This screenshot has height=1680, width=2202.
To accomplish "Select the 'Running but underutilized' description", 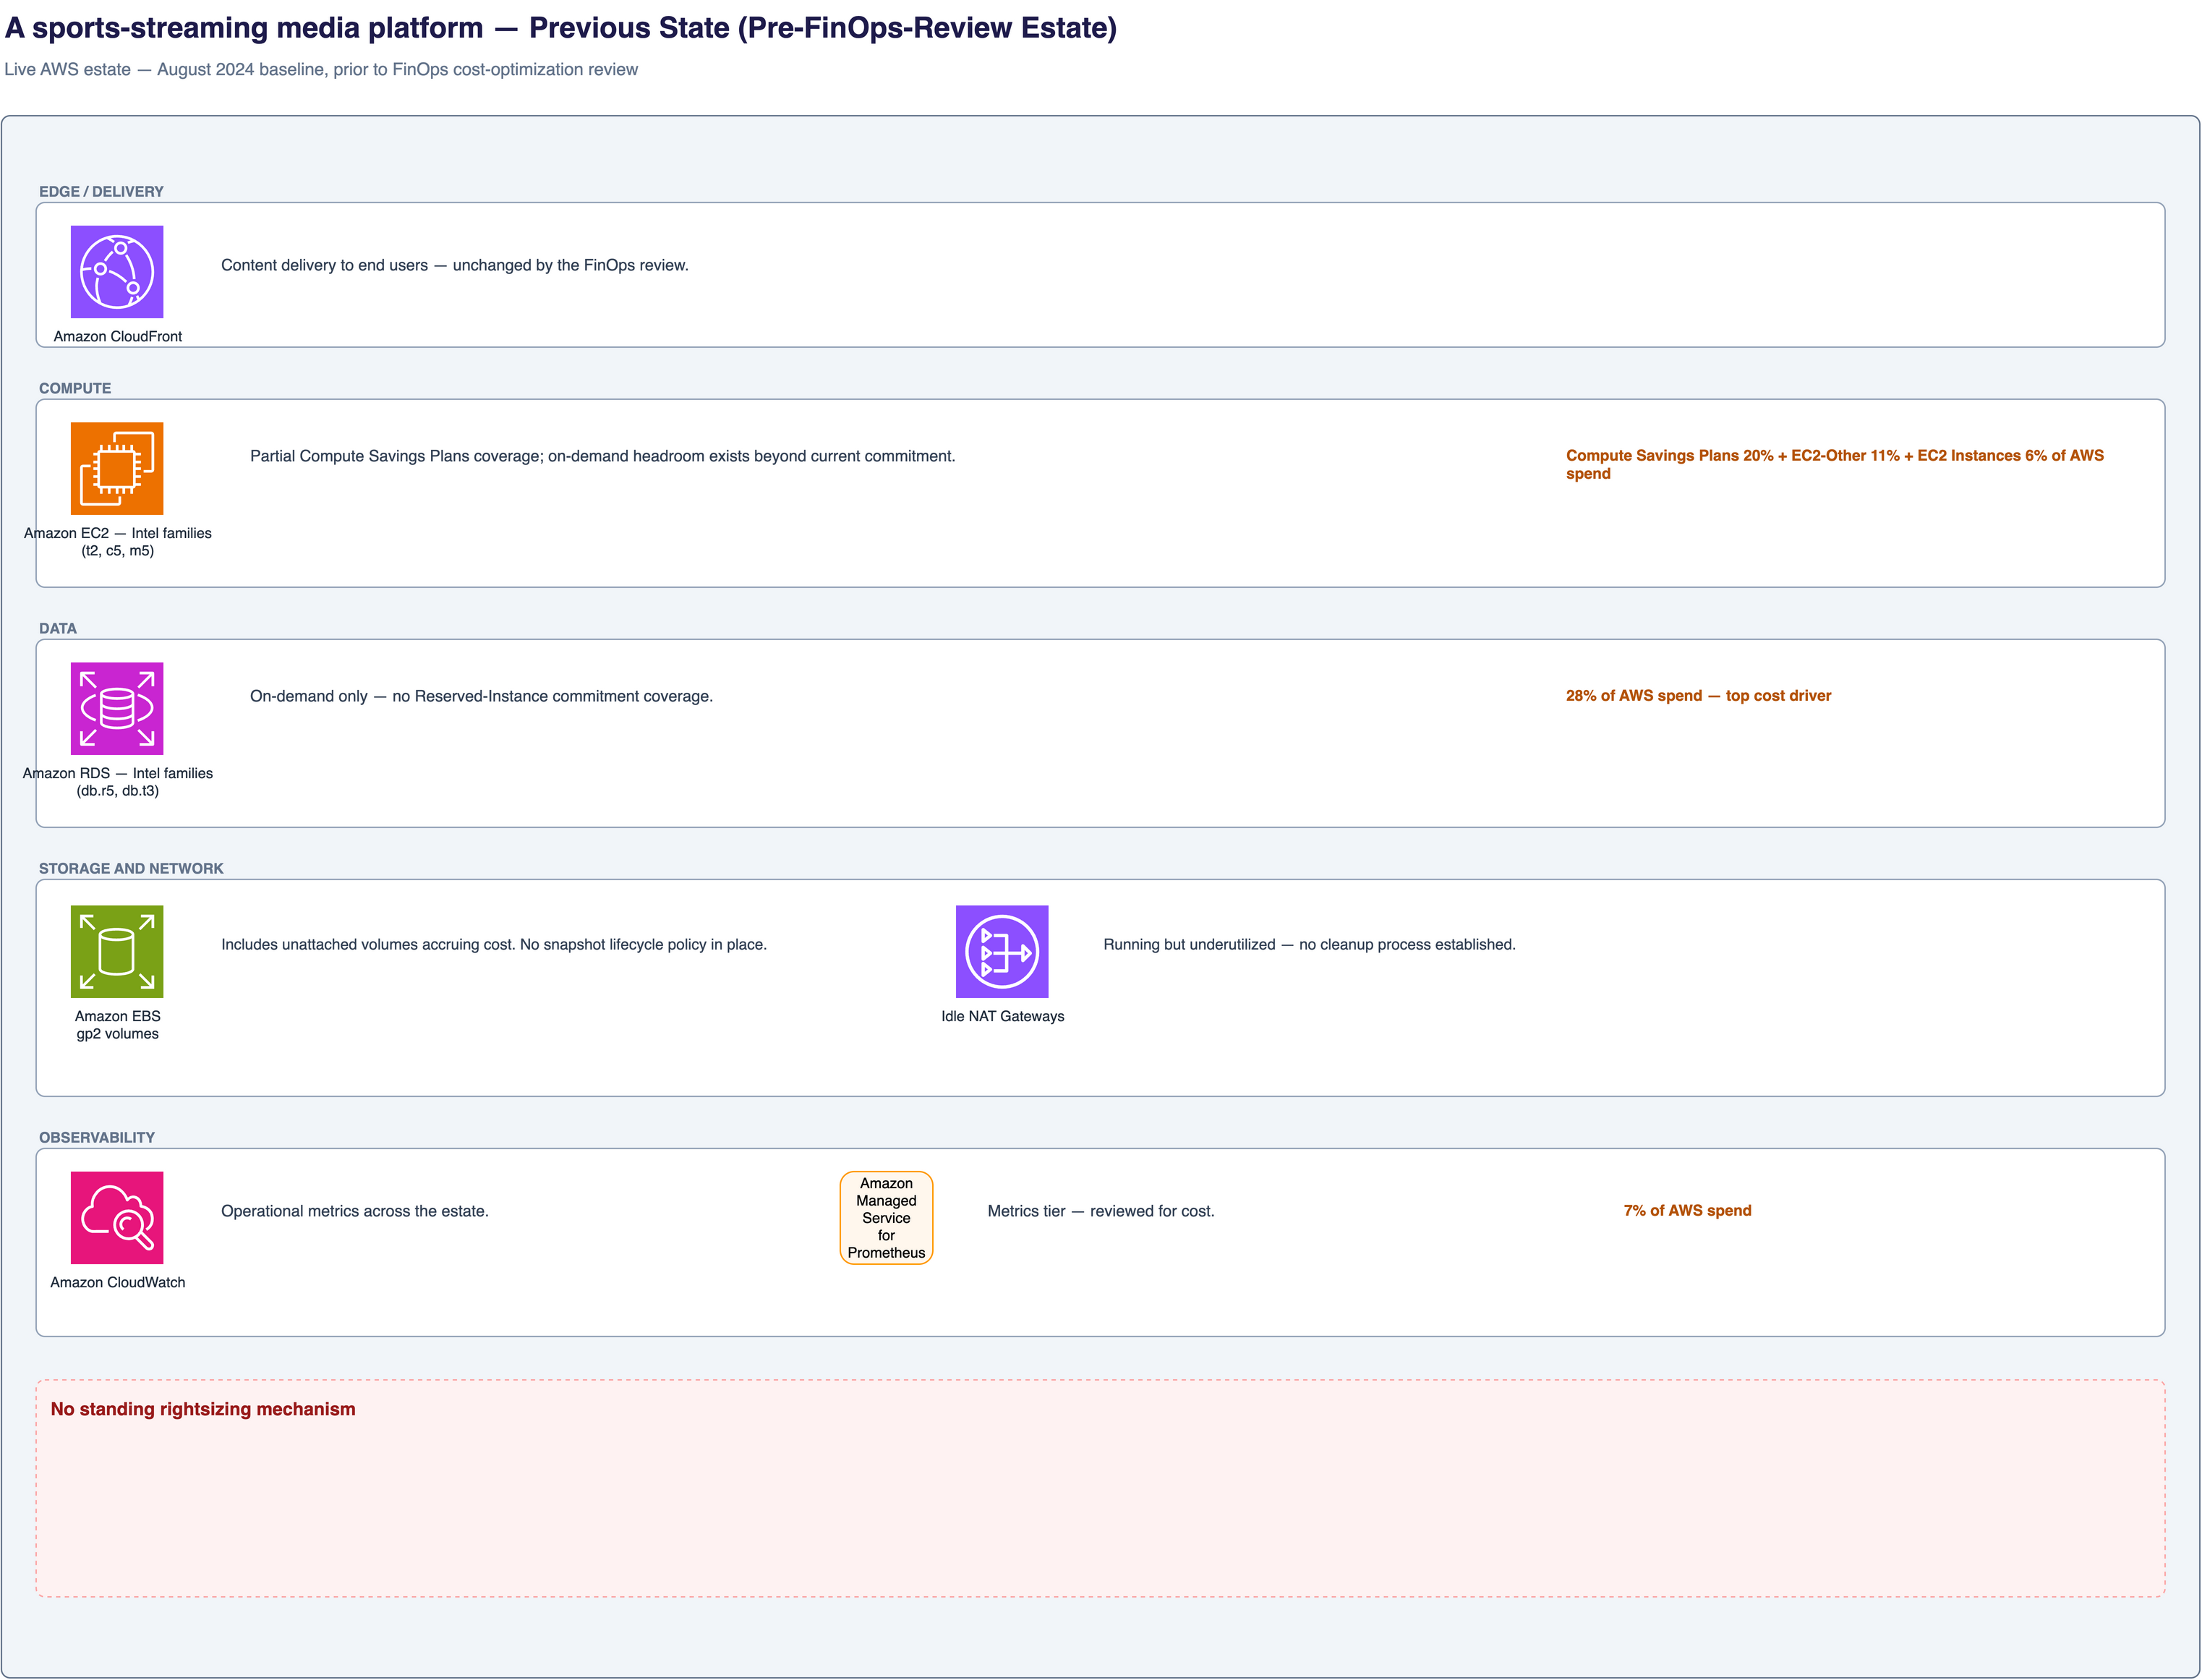I will (1310, 944).
